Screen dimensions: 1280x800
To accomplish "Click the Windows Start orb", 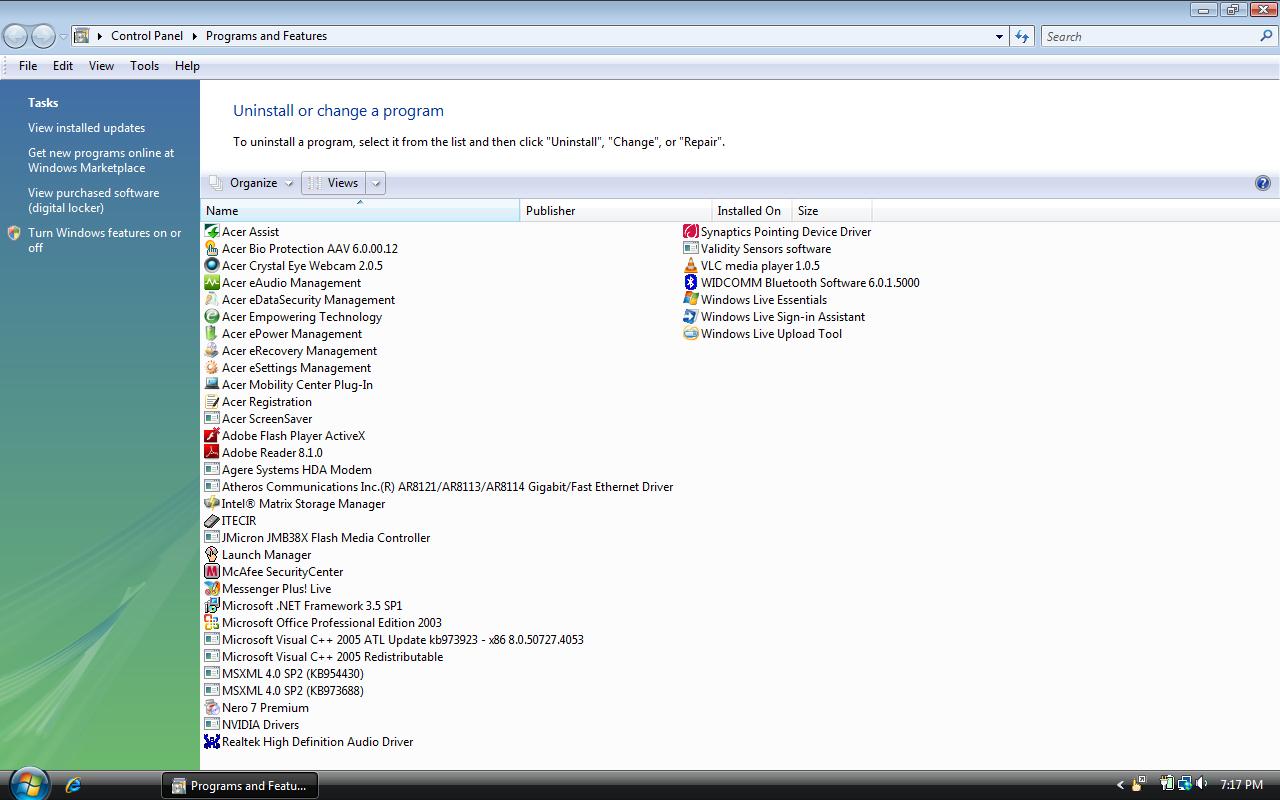I will point(28,783).
